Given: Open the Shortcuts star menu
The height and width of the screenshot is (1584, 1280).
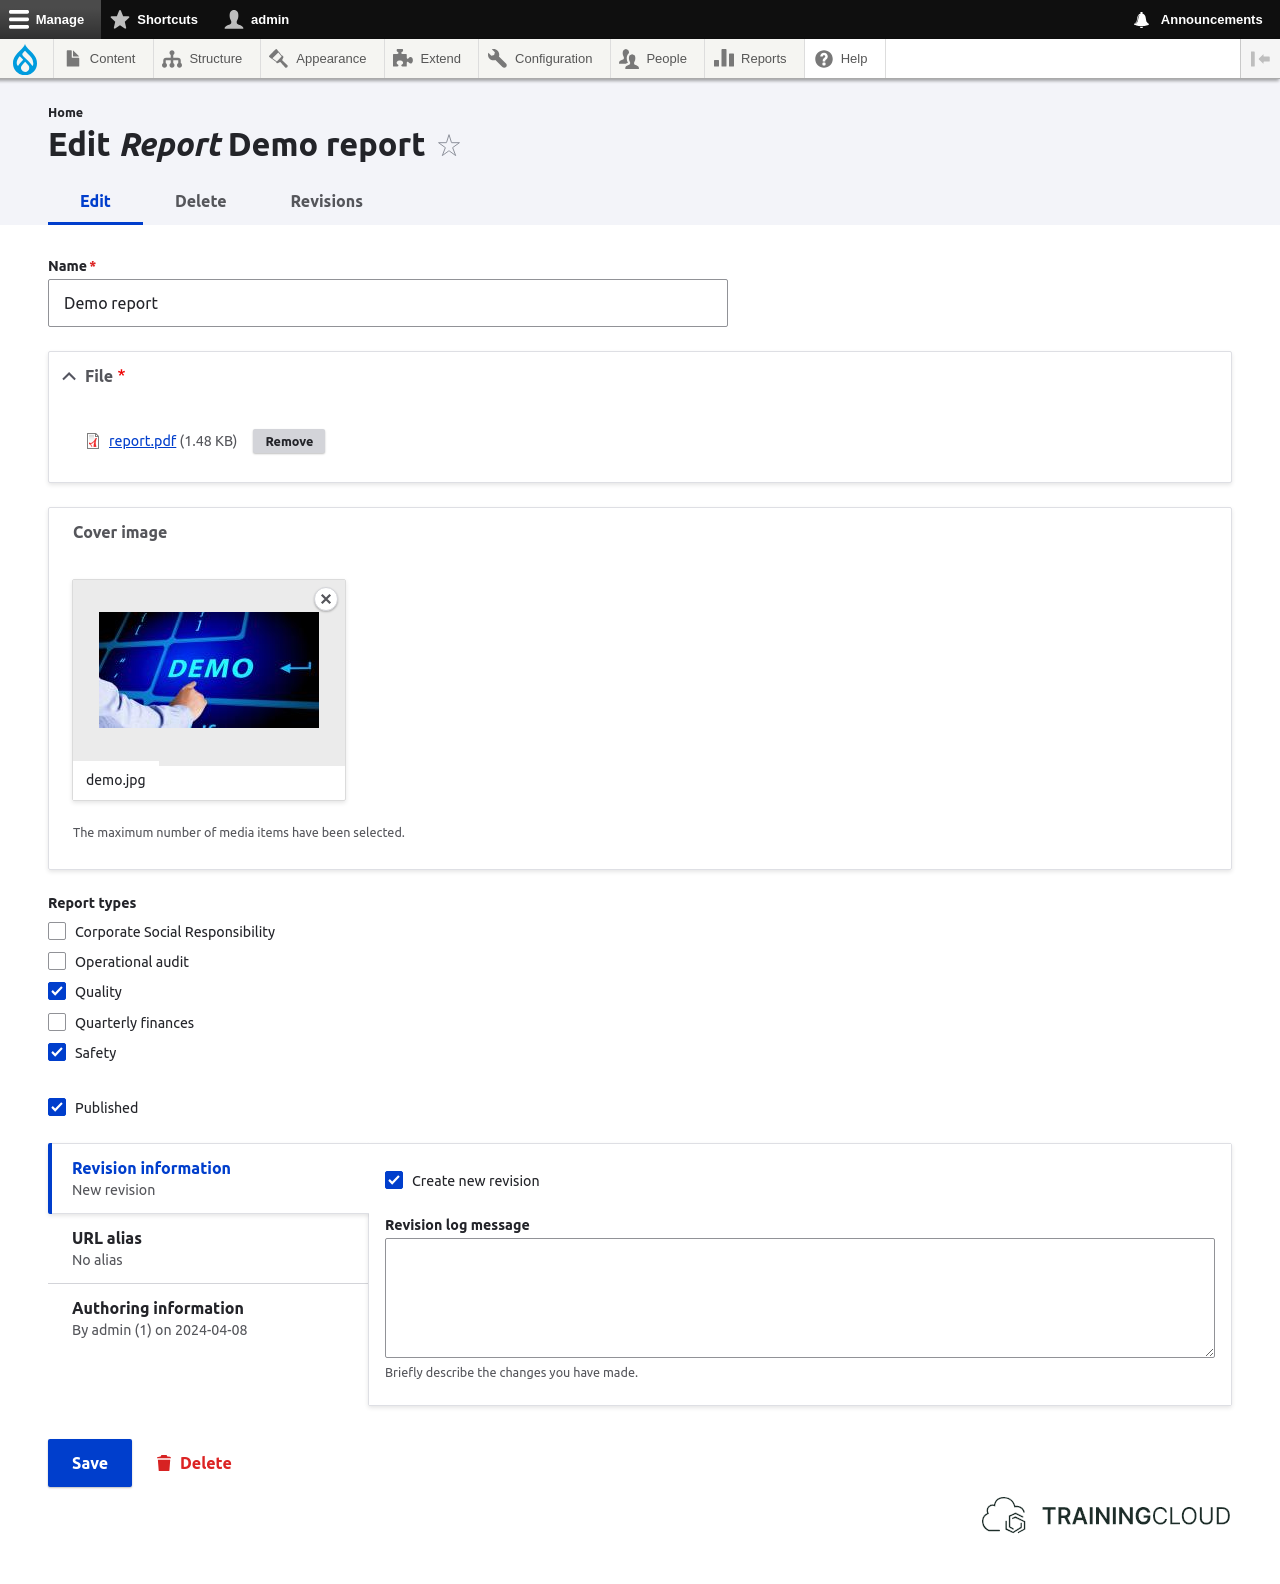Looking at the screenshot, I should coord(154,19).
